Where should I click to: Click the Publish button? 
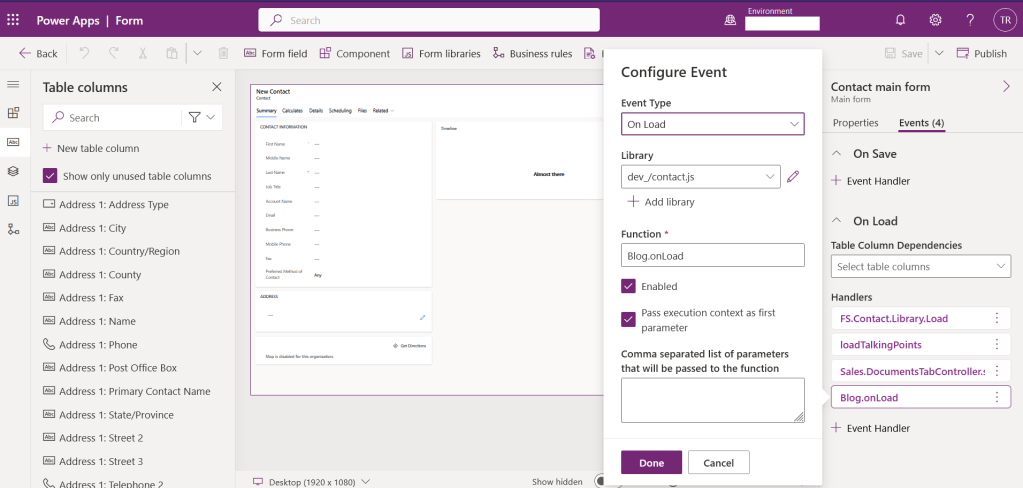(x=981, y=53)
